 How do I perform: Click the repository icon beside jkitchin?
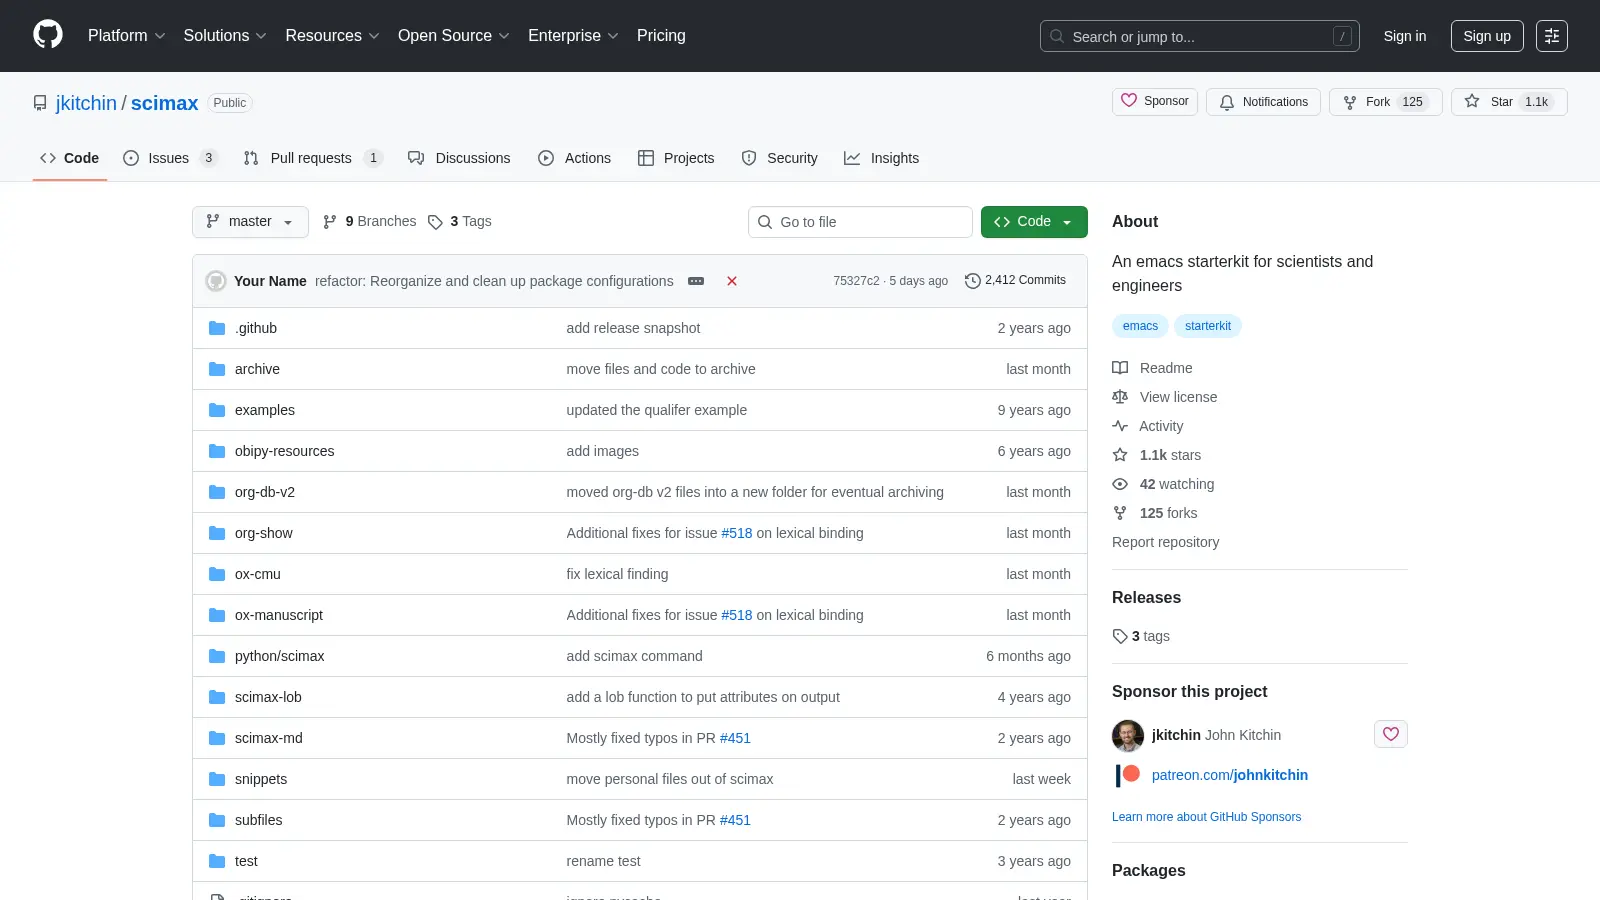pos(40,103)
